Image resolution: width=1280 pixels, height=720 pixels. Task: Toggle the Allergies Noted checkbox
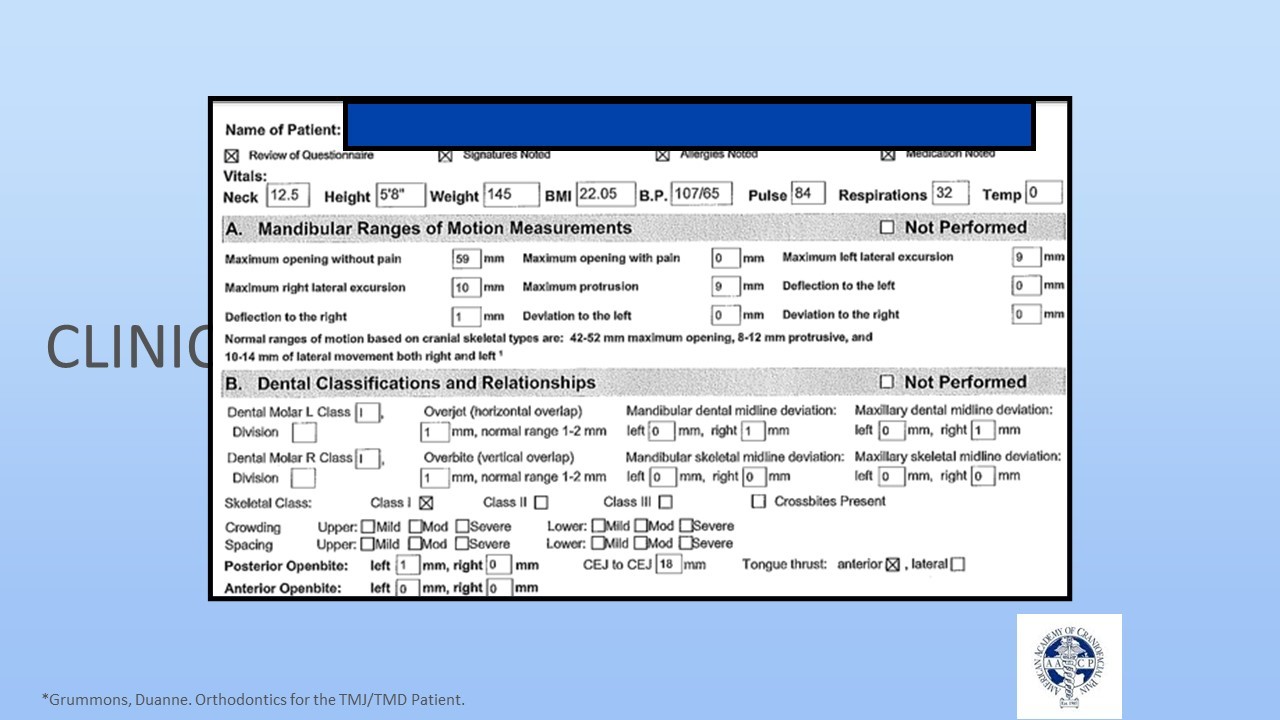point(662,156)
